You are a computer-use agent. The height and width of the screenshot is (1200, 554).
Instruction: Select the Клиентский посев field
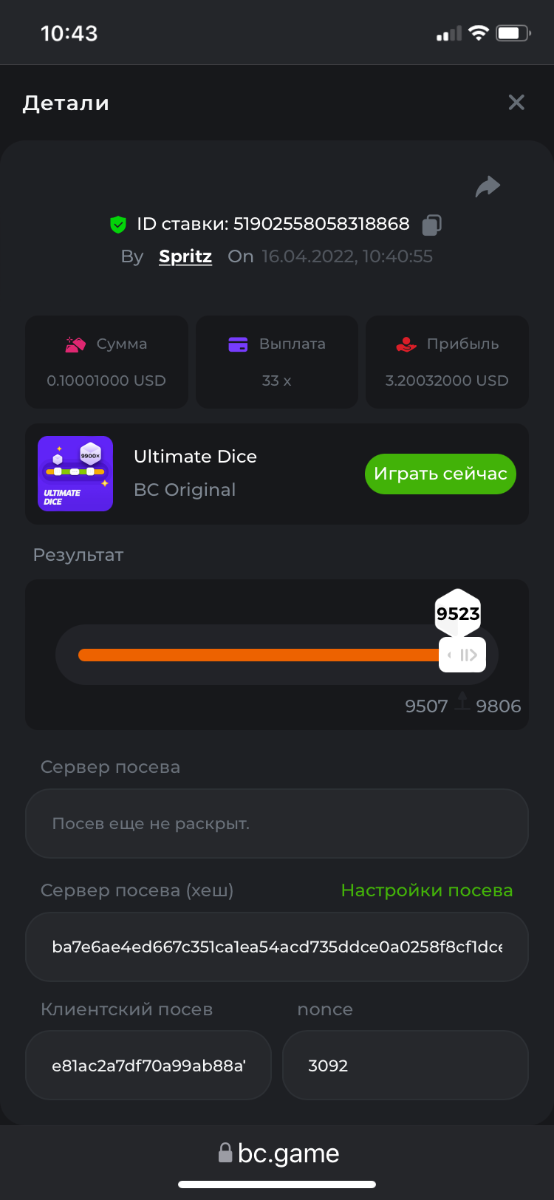click(148, 1065)
